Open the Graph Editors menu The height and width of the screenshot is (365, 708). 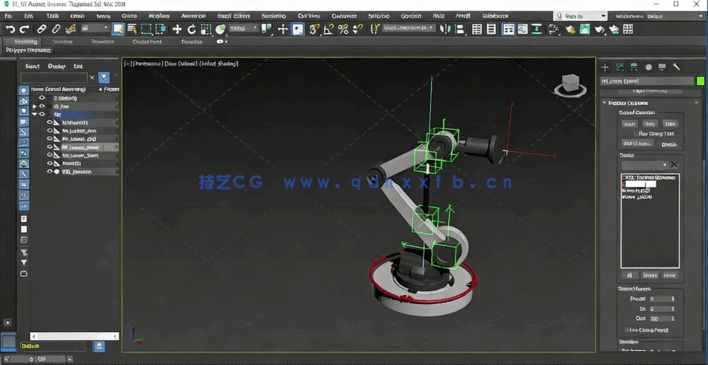coord(233,16)
